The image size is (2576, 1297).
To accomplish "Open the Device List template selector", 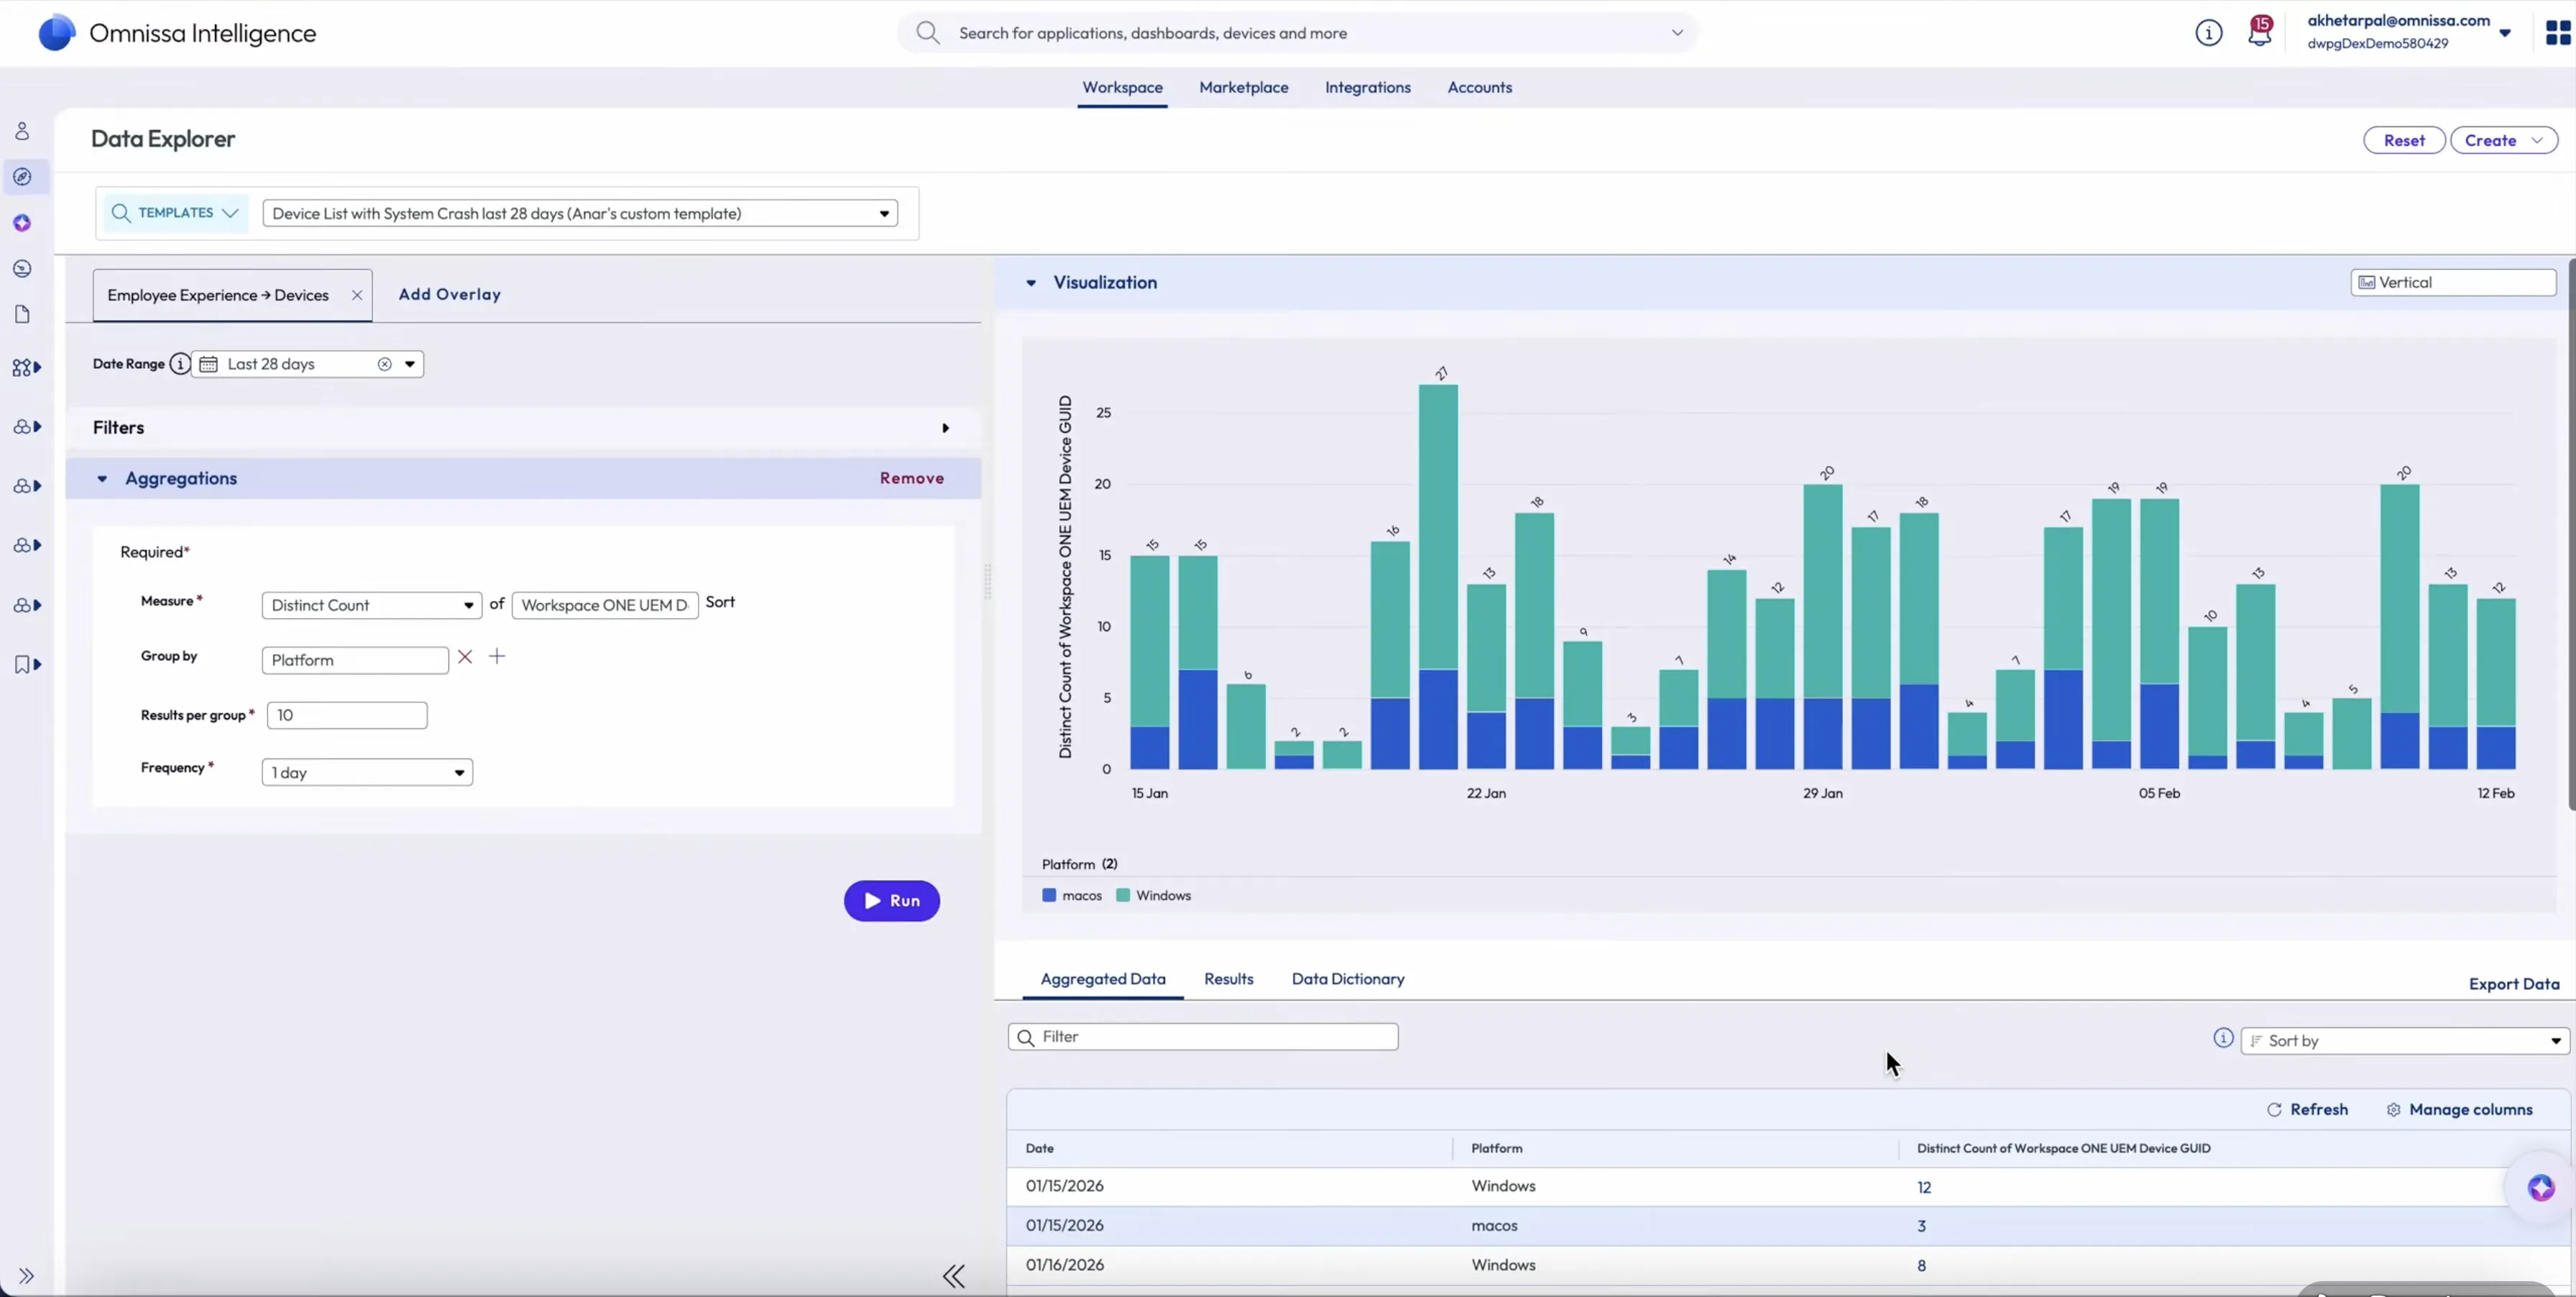I will click(580, 214).
